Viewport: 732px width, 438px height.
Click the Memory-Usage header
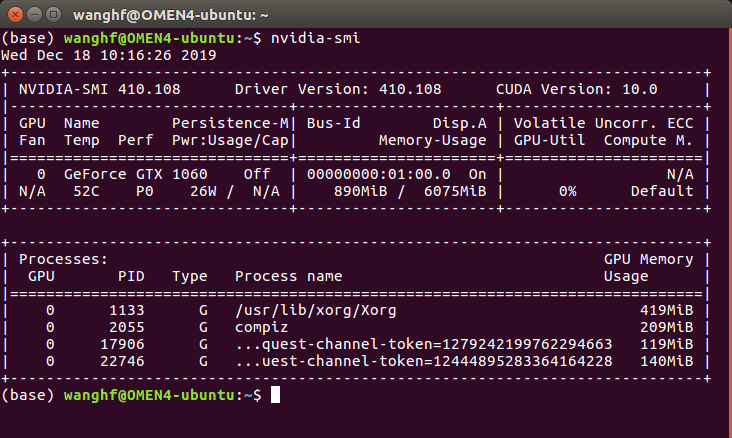pyautogui.click(x=433, y=140)
